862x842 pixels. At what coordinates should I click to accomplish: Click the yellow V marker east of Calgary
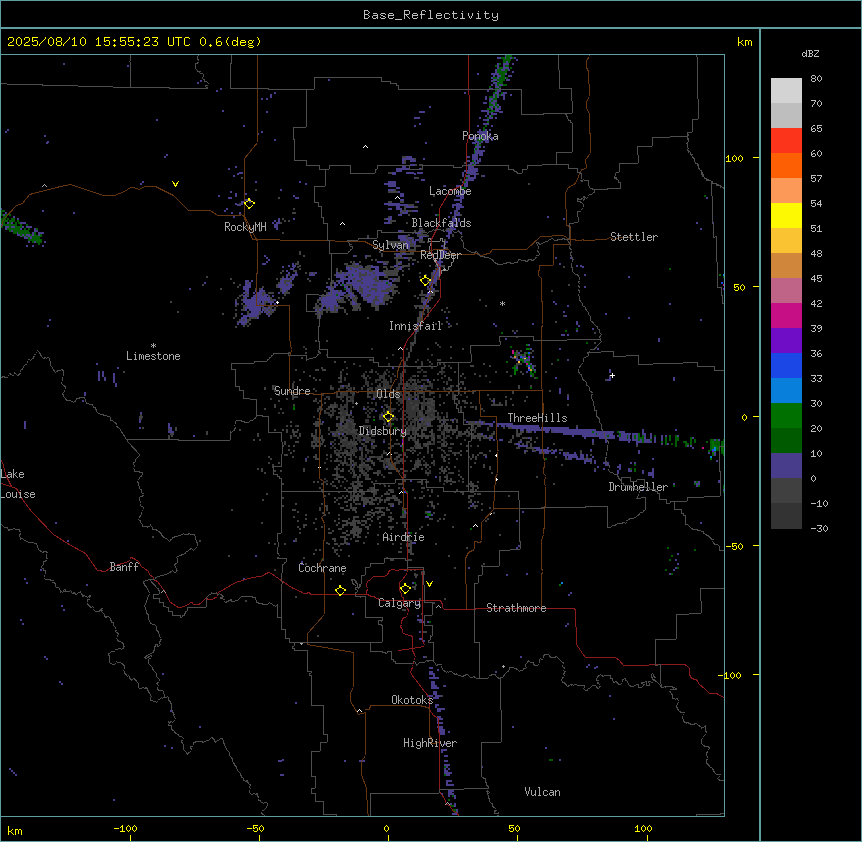coord(429,584)
